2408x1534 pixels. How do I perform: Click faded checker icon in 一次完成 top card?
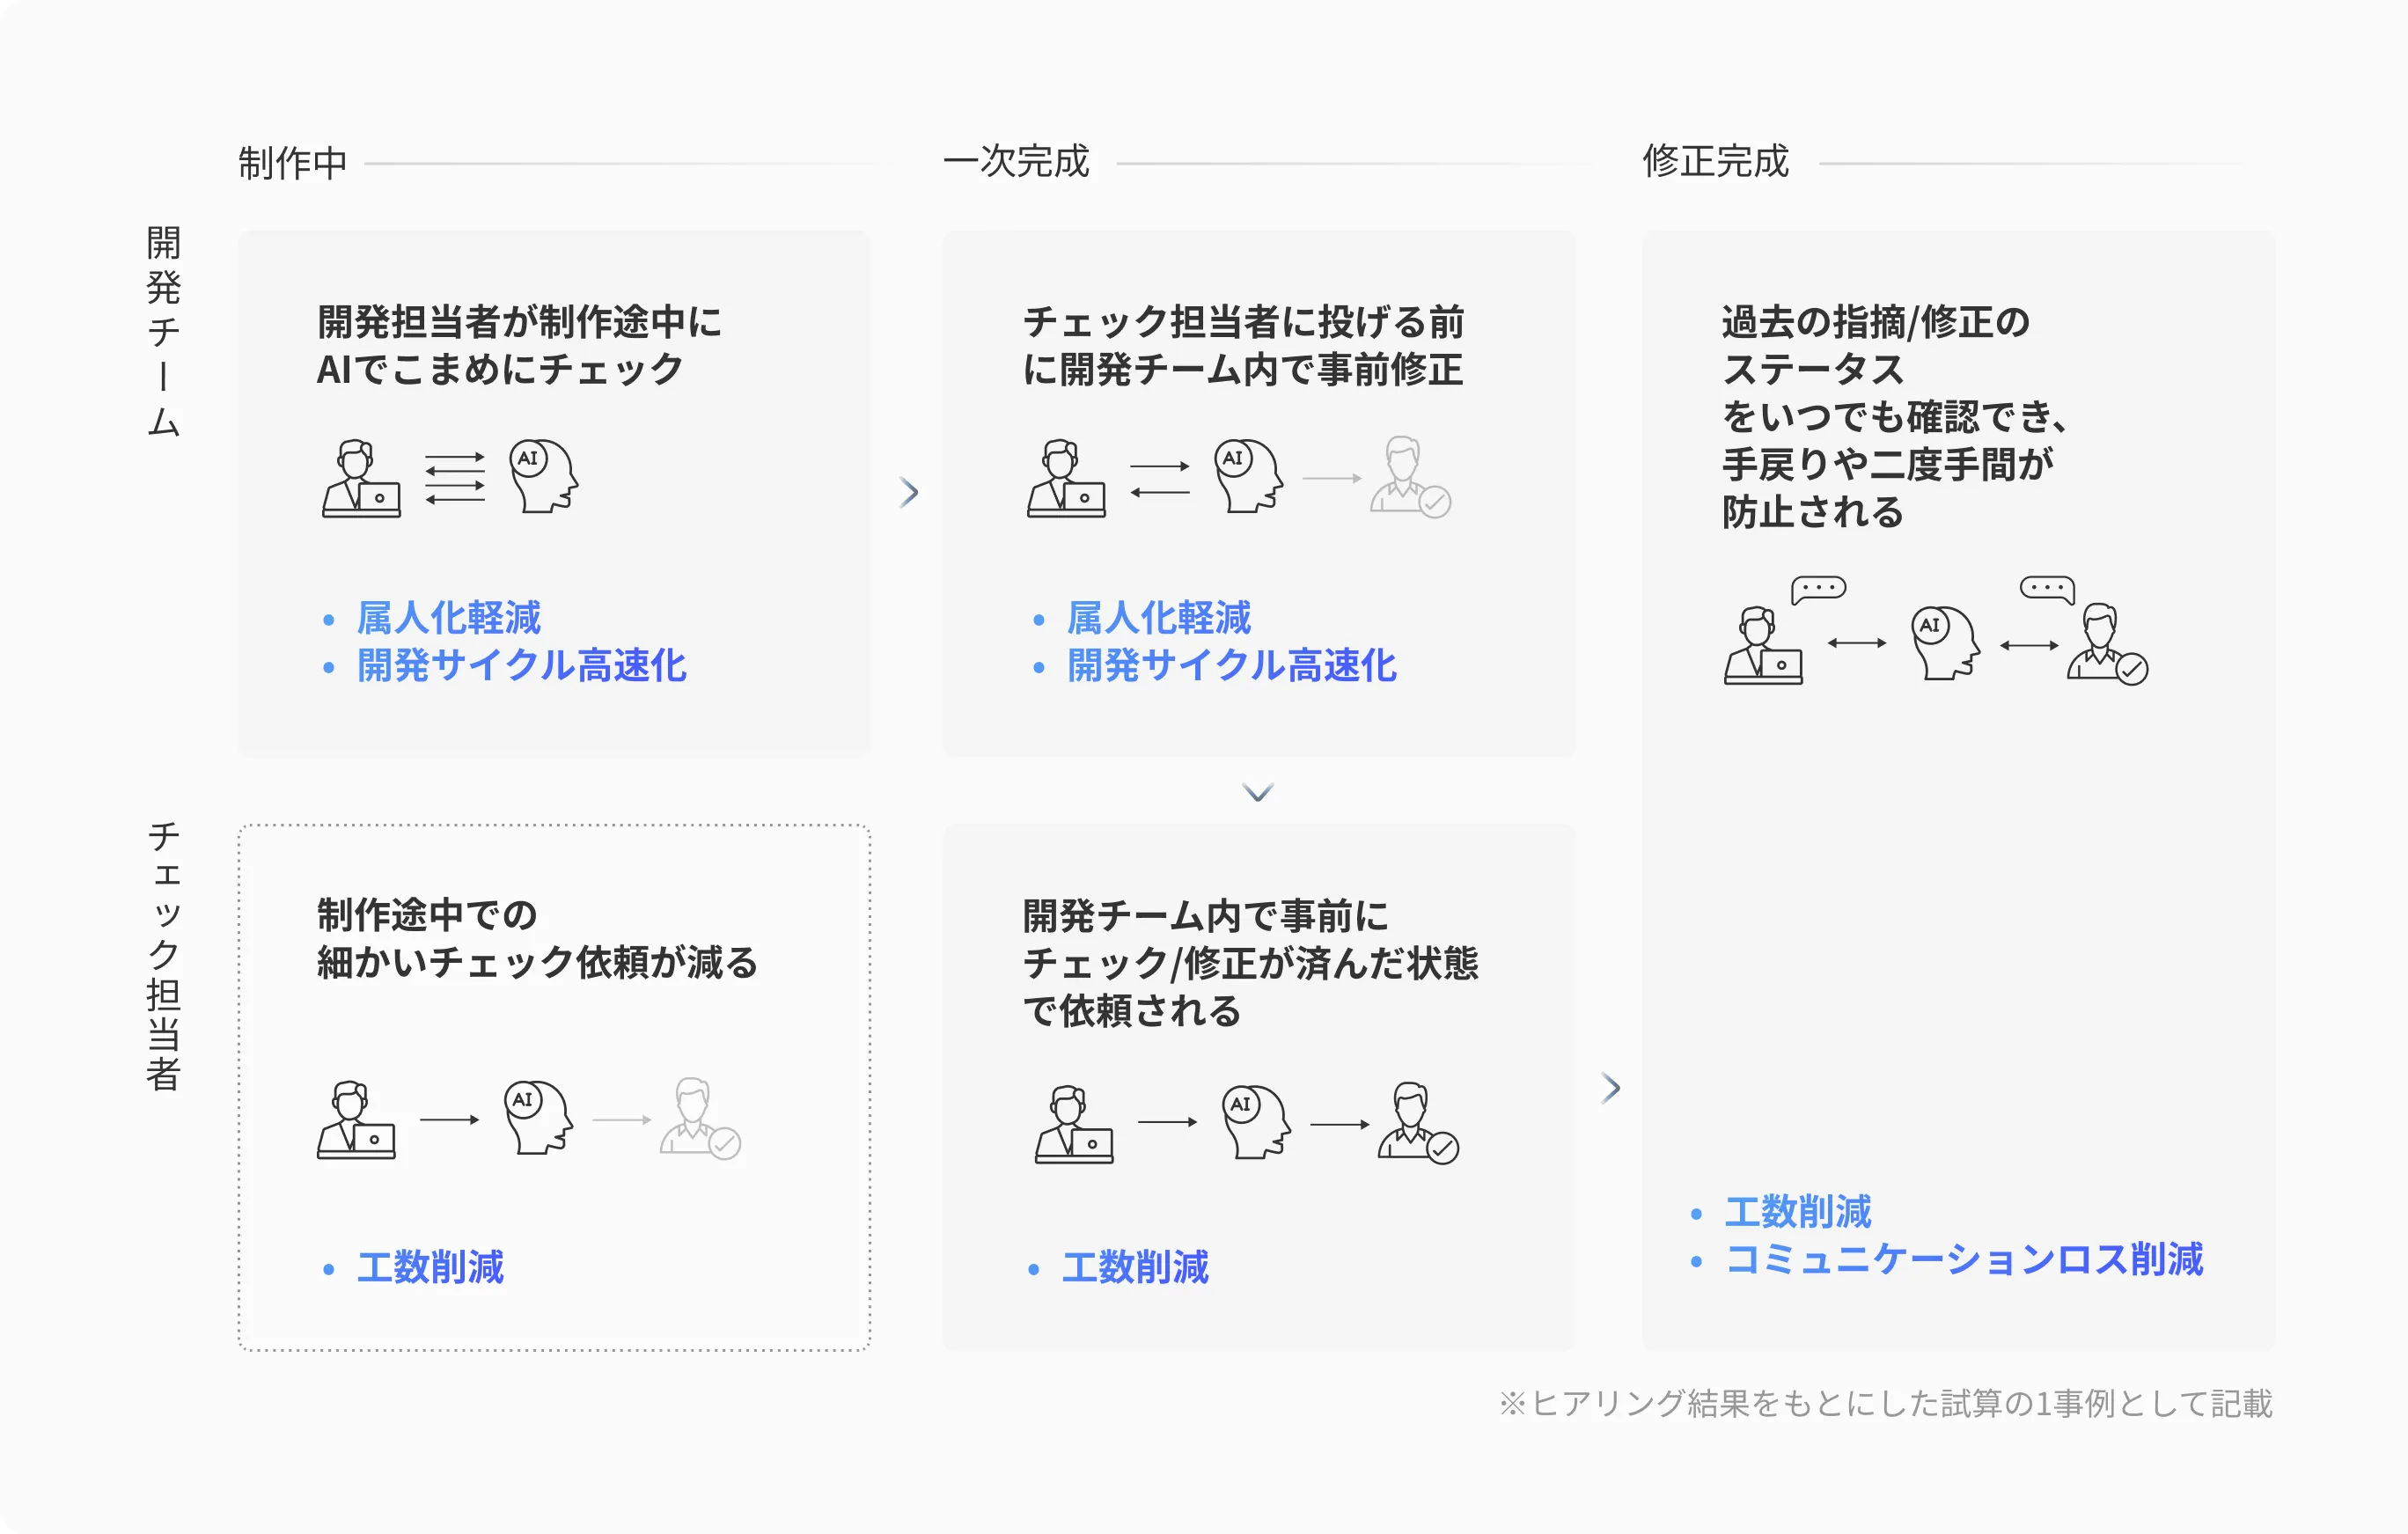pos(1409,477)
